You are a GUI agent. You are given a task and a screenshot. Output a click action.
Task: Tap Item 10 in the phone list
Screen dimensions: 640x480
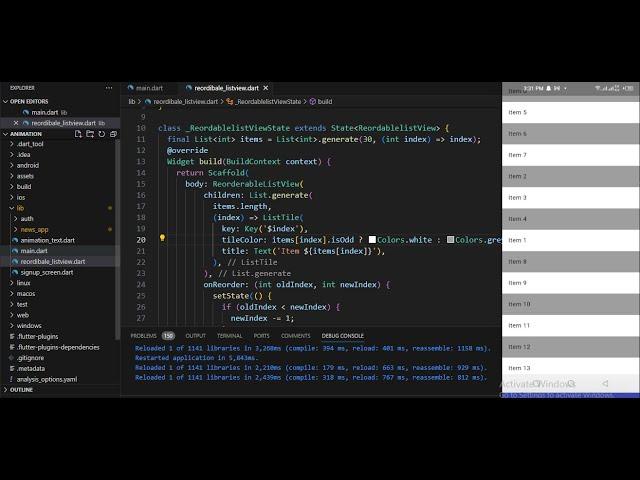(x=570, y=304)
